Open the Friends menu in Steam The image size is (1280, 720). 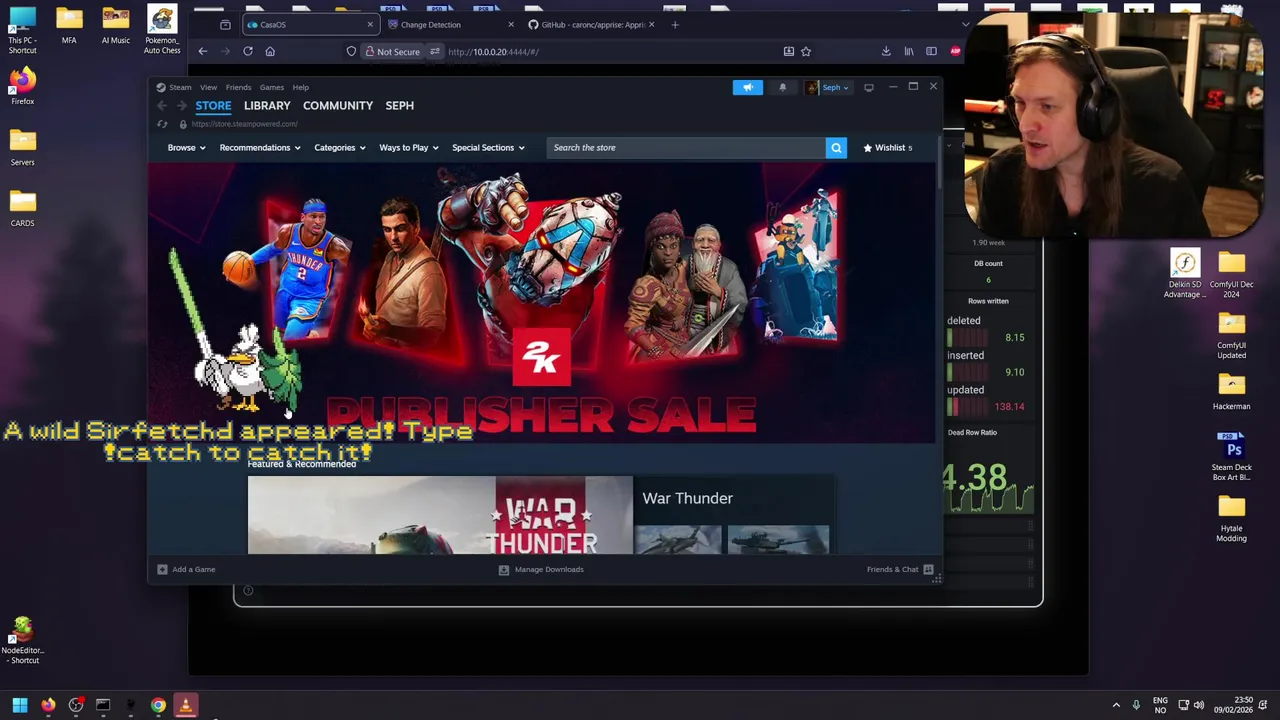coord(238,87)
